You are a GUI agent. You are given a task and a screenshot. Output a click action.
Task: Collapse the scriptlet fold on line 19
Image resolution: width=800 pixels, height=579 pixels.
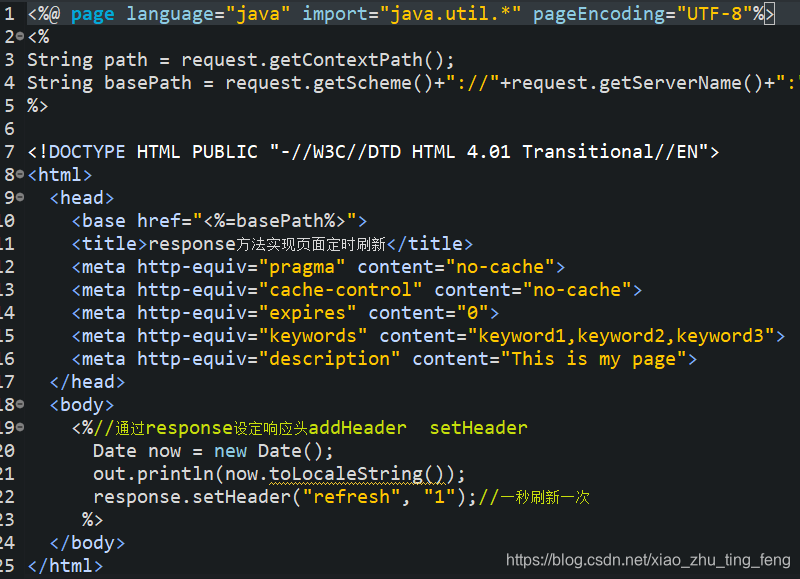[20, 427]
